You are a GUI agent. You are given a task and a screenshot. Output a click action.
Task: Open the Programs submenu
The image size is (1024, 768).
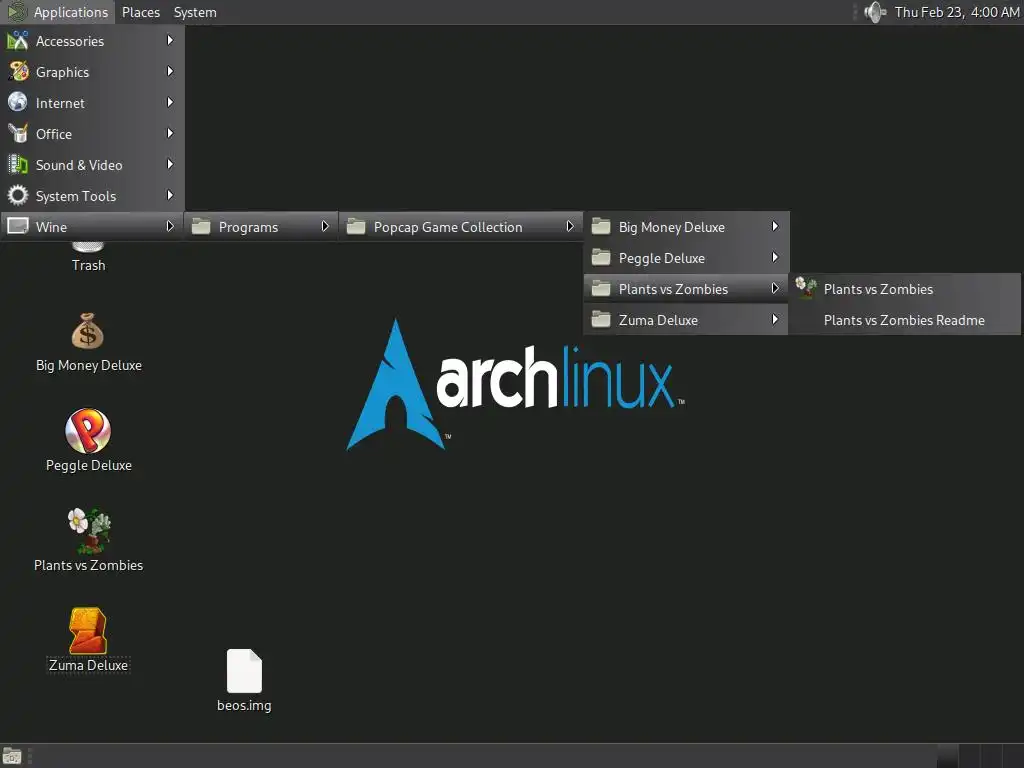click(x=261, y=227)
